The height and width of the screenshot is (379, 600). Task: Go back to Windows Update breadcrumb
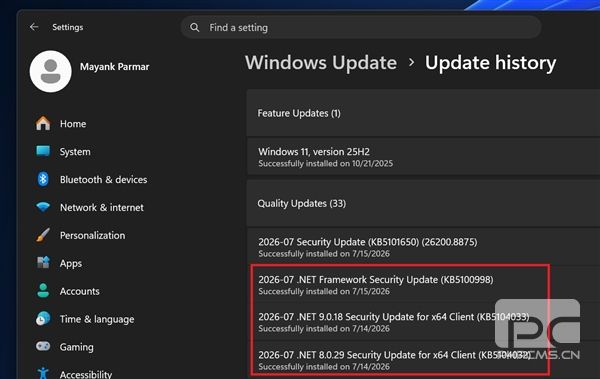pos(321,62)
